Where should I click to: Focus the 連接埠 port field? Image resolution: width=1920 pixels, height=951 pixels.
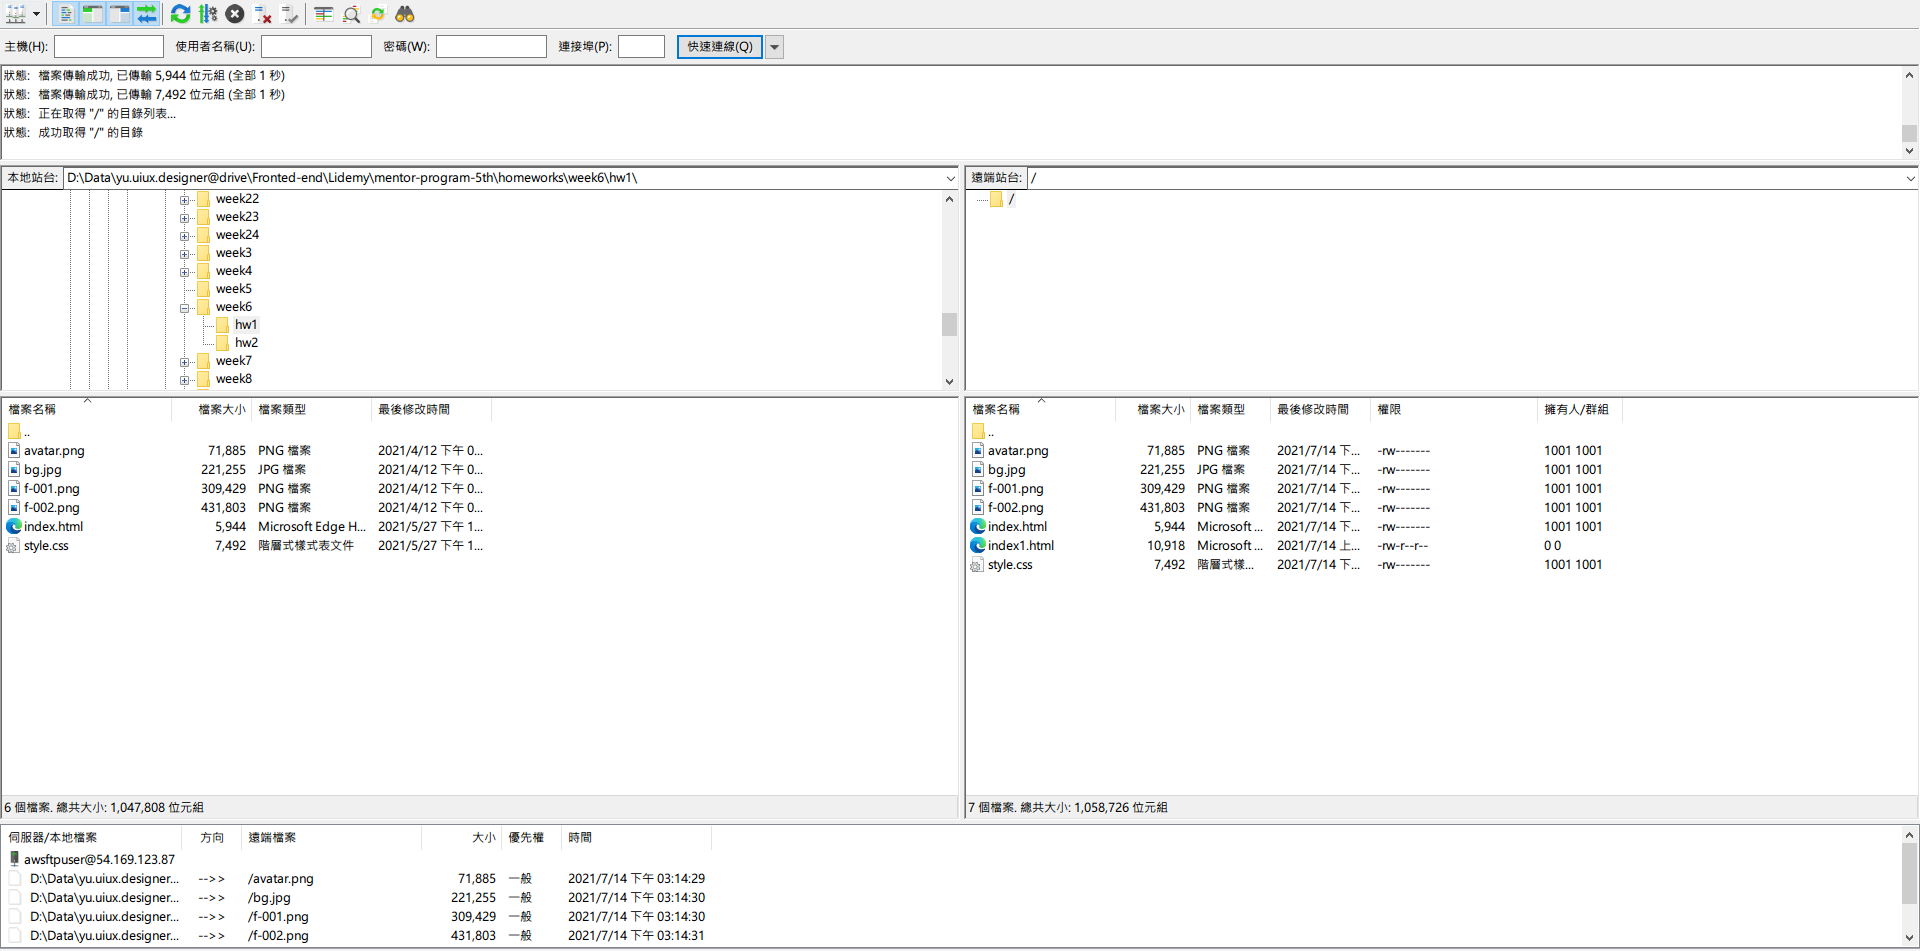point(641,47)
